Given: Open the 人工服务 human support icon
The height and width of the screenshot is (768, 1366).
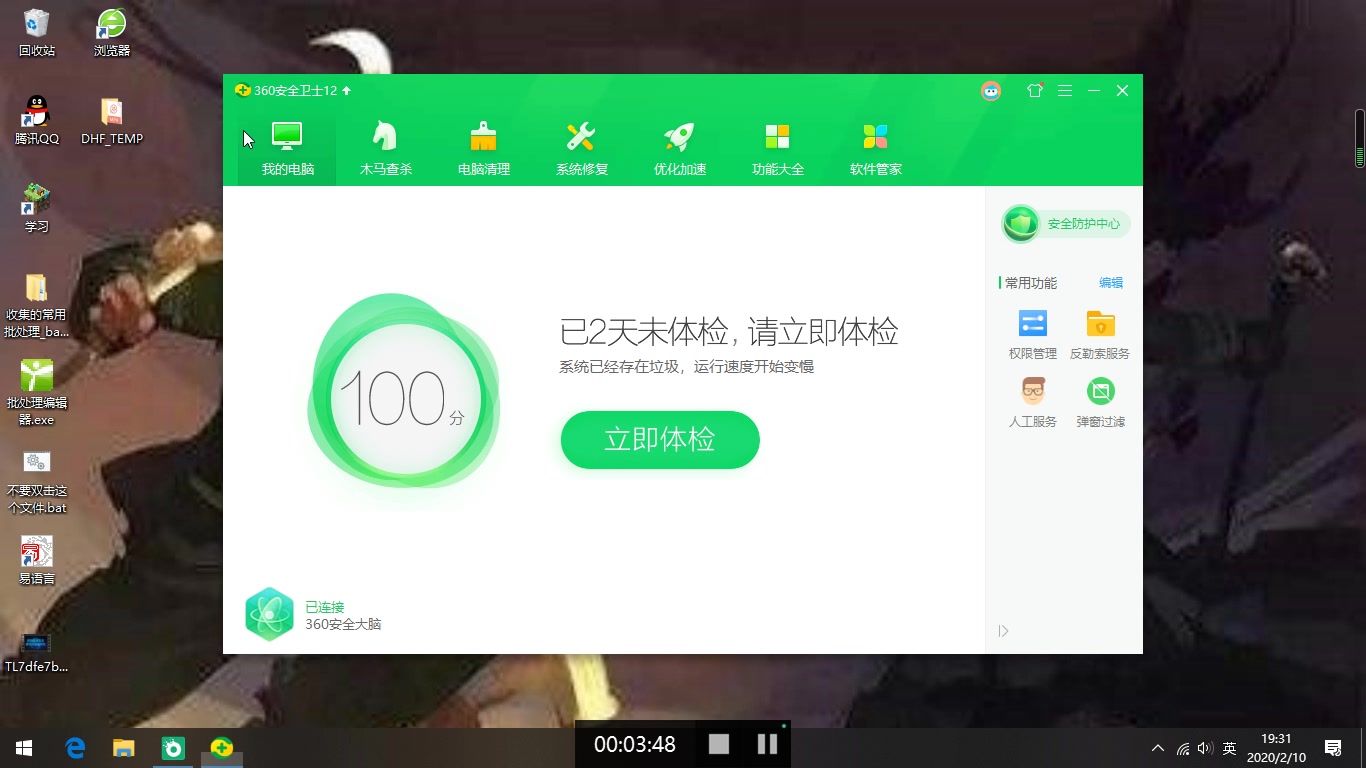Looking at the screenshot, I should (x=1032, y=402).
